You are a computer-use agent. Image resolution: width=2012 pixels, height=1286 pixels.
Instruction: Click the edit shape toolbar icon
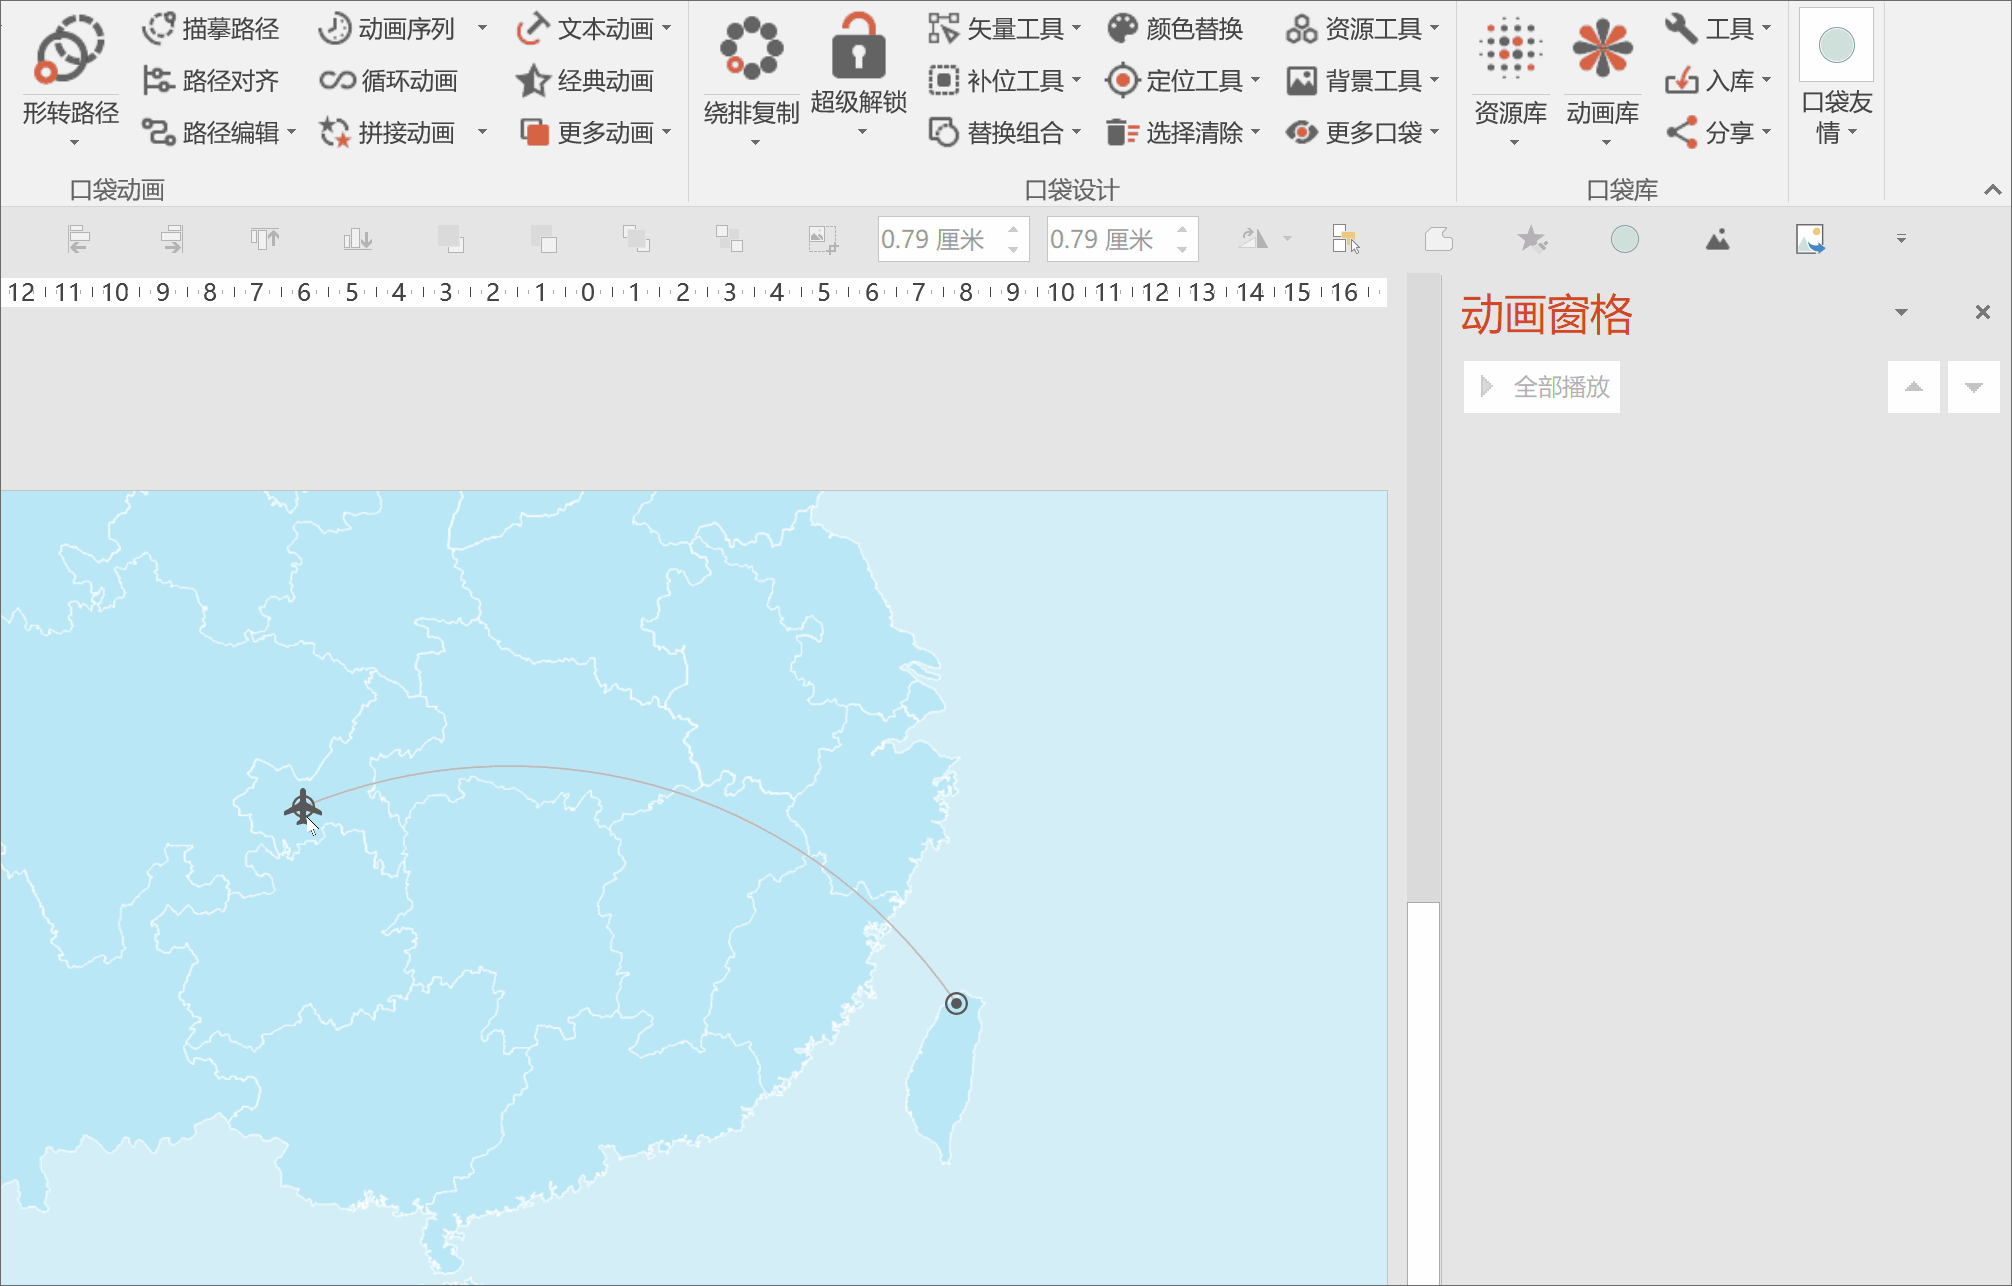click(x=1438, y=239)
